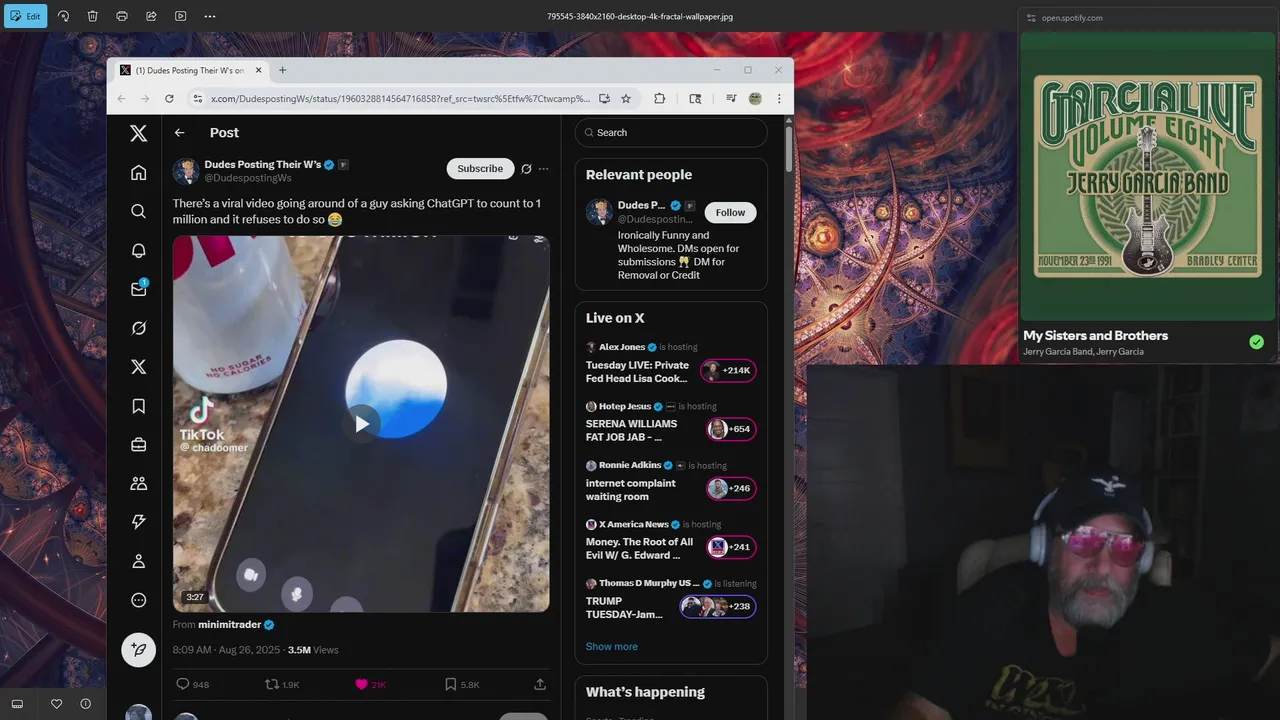Open minimitrader source link
This screenshot has width=1280, height=720.
click(x=229, y=624)
